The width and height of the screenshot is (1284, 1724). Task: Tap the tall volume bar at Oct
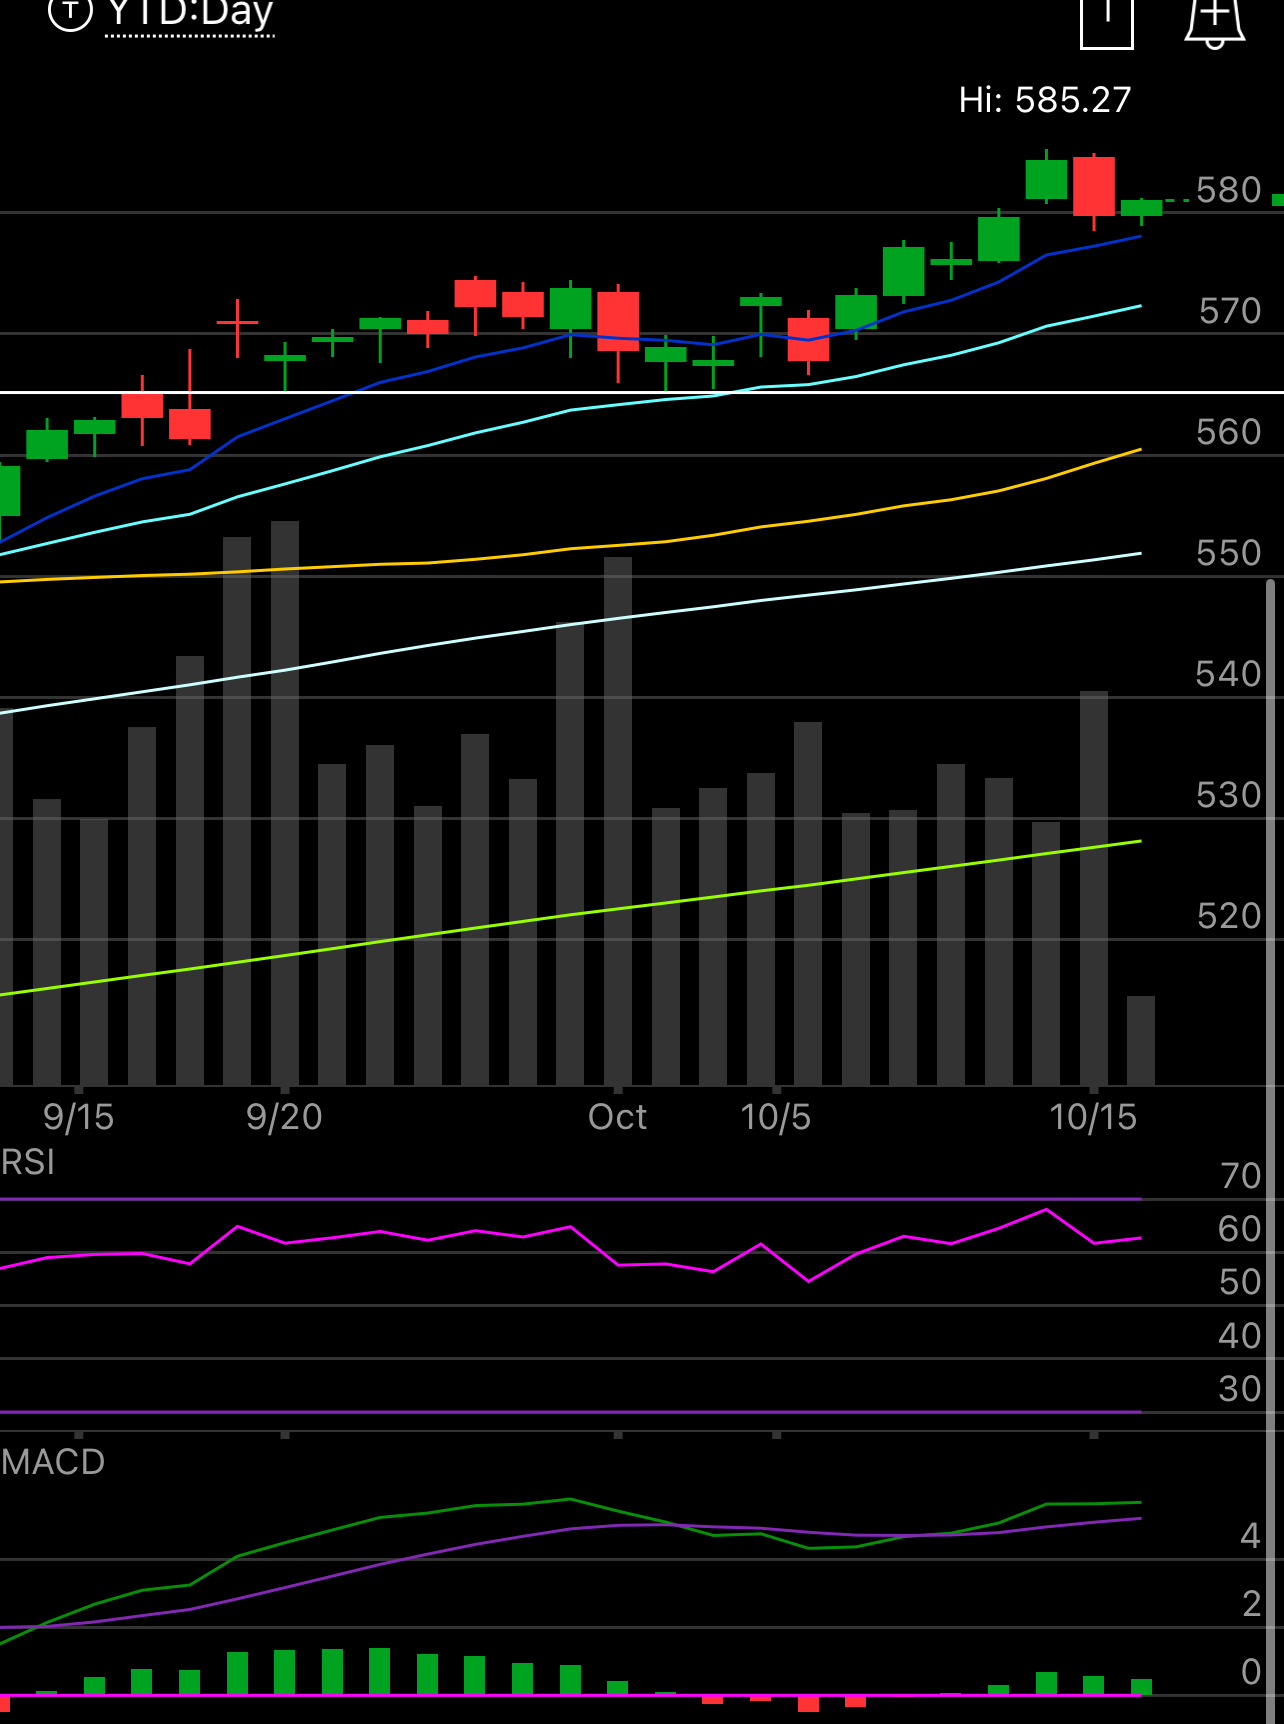(x=618, y=821)
